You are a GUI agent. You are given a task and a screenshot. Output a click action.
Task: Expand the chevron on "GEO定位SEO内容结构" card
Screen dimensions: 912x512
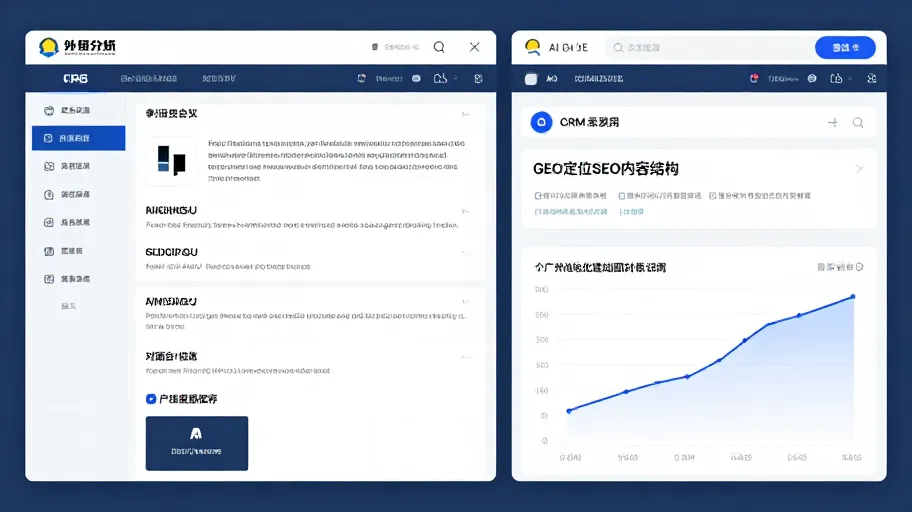[x=860, y=169]
